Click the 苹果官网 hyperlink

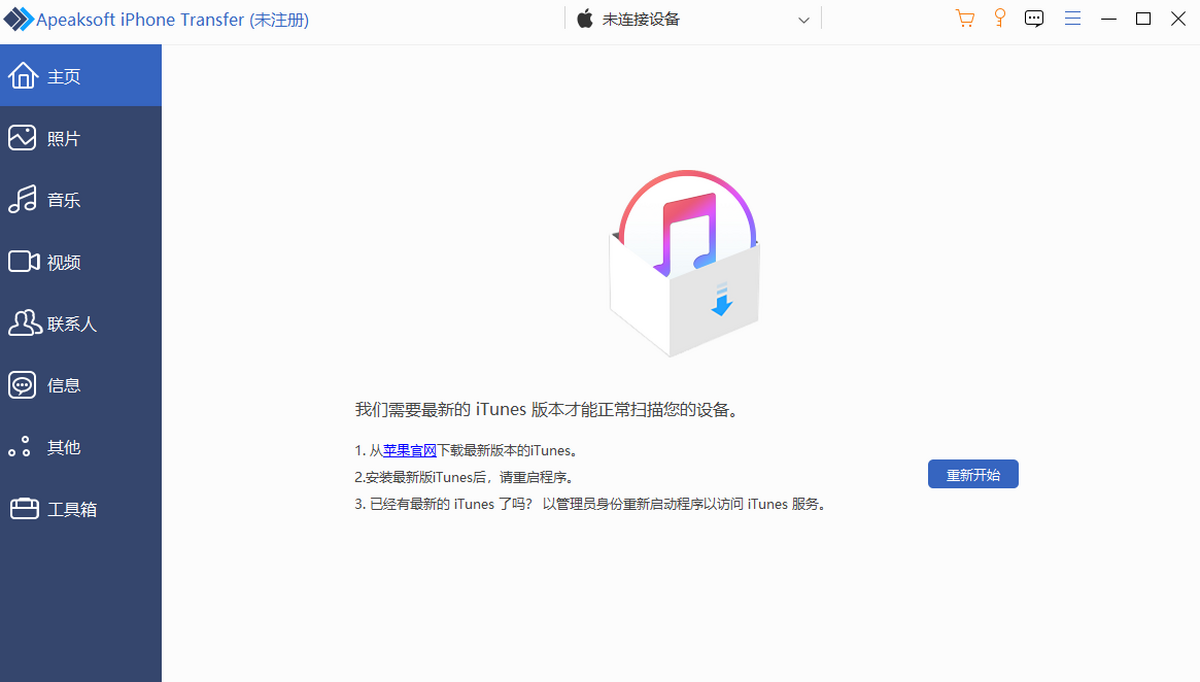pos(410,451)
